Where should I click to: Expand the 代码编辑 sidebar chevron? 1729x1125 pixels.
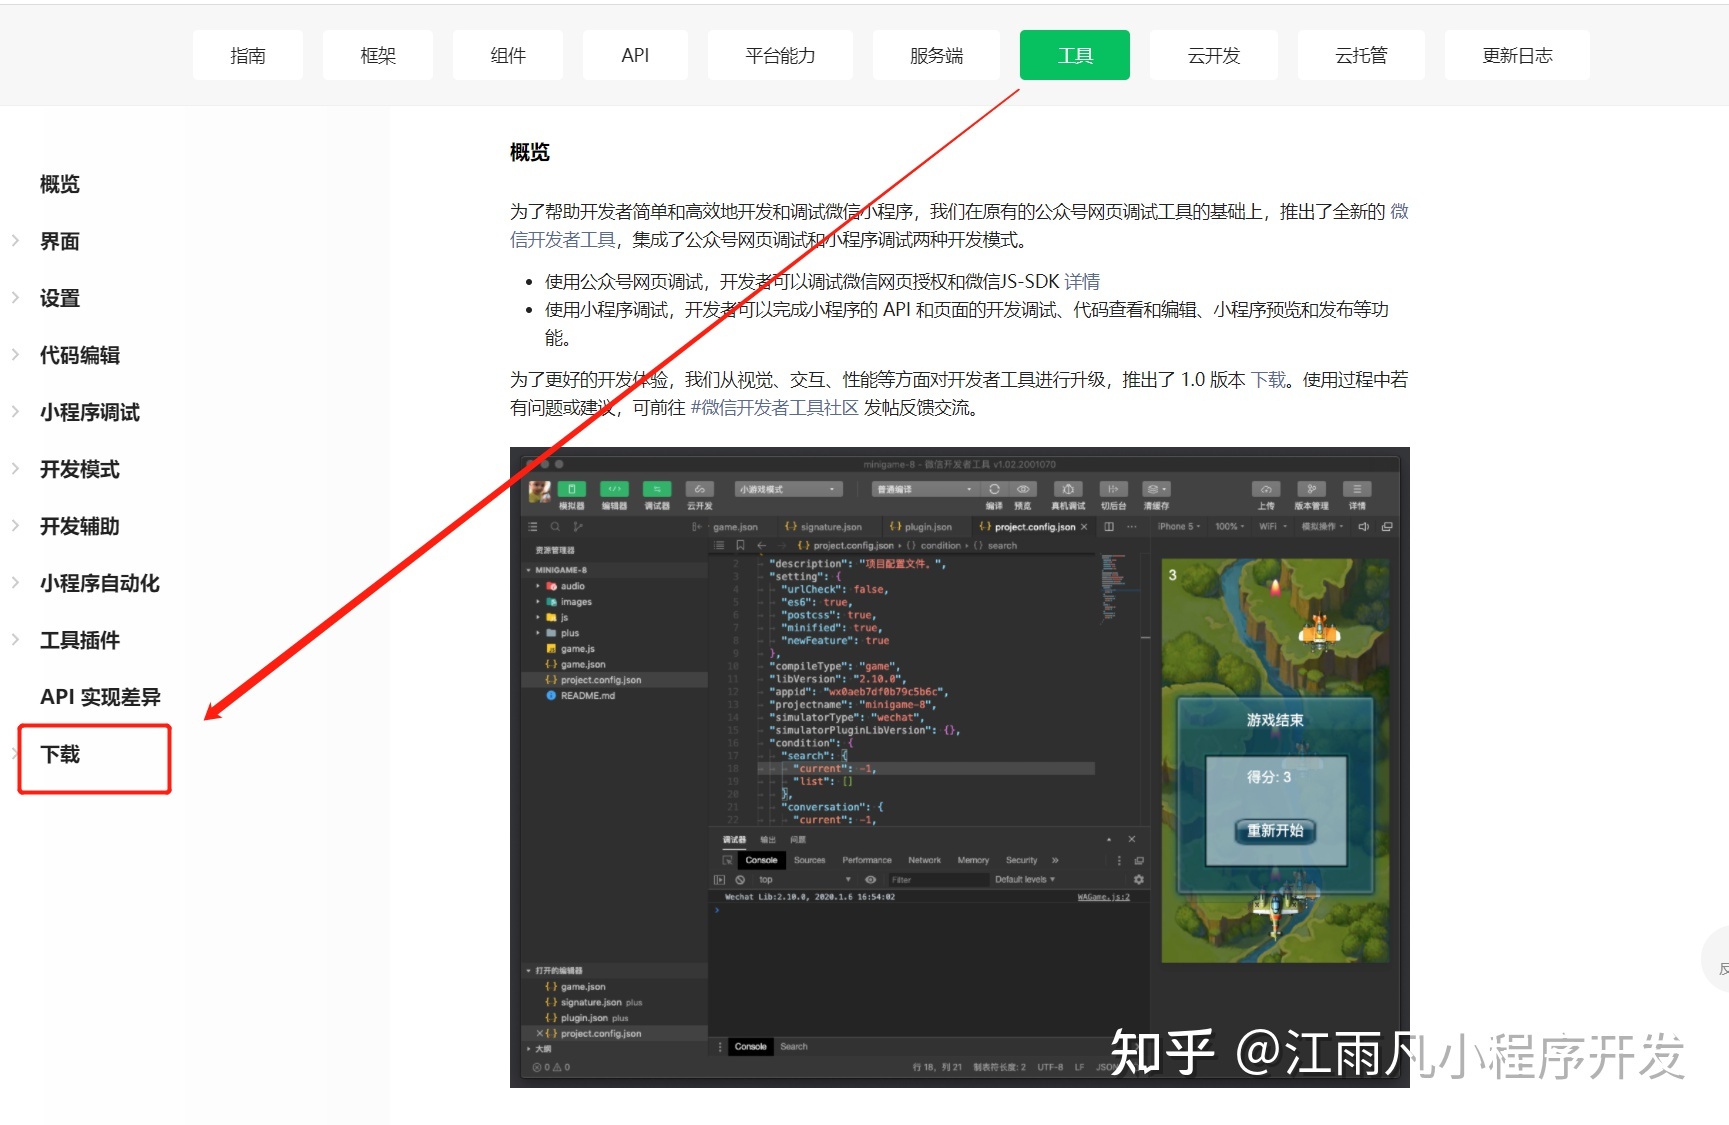point(16,354)
